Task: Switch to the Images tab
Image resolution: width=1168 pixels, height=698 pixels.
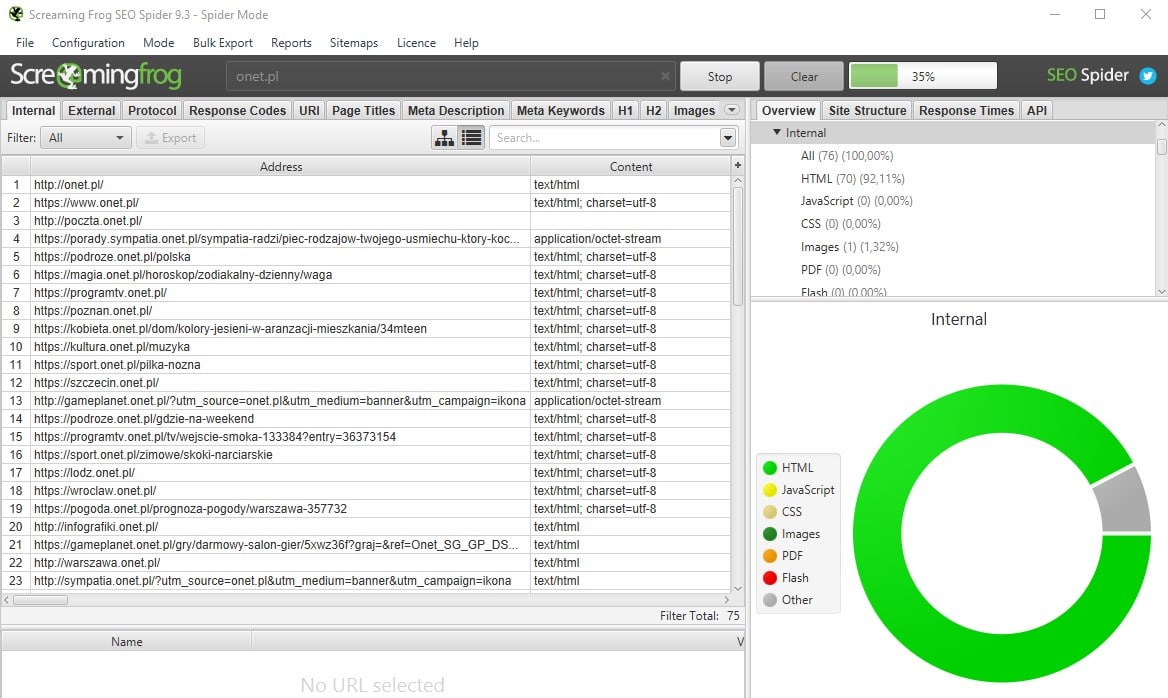Action: (694, 110)
